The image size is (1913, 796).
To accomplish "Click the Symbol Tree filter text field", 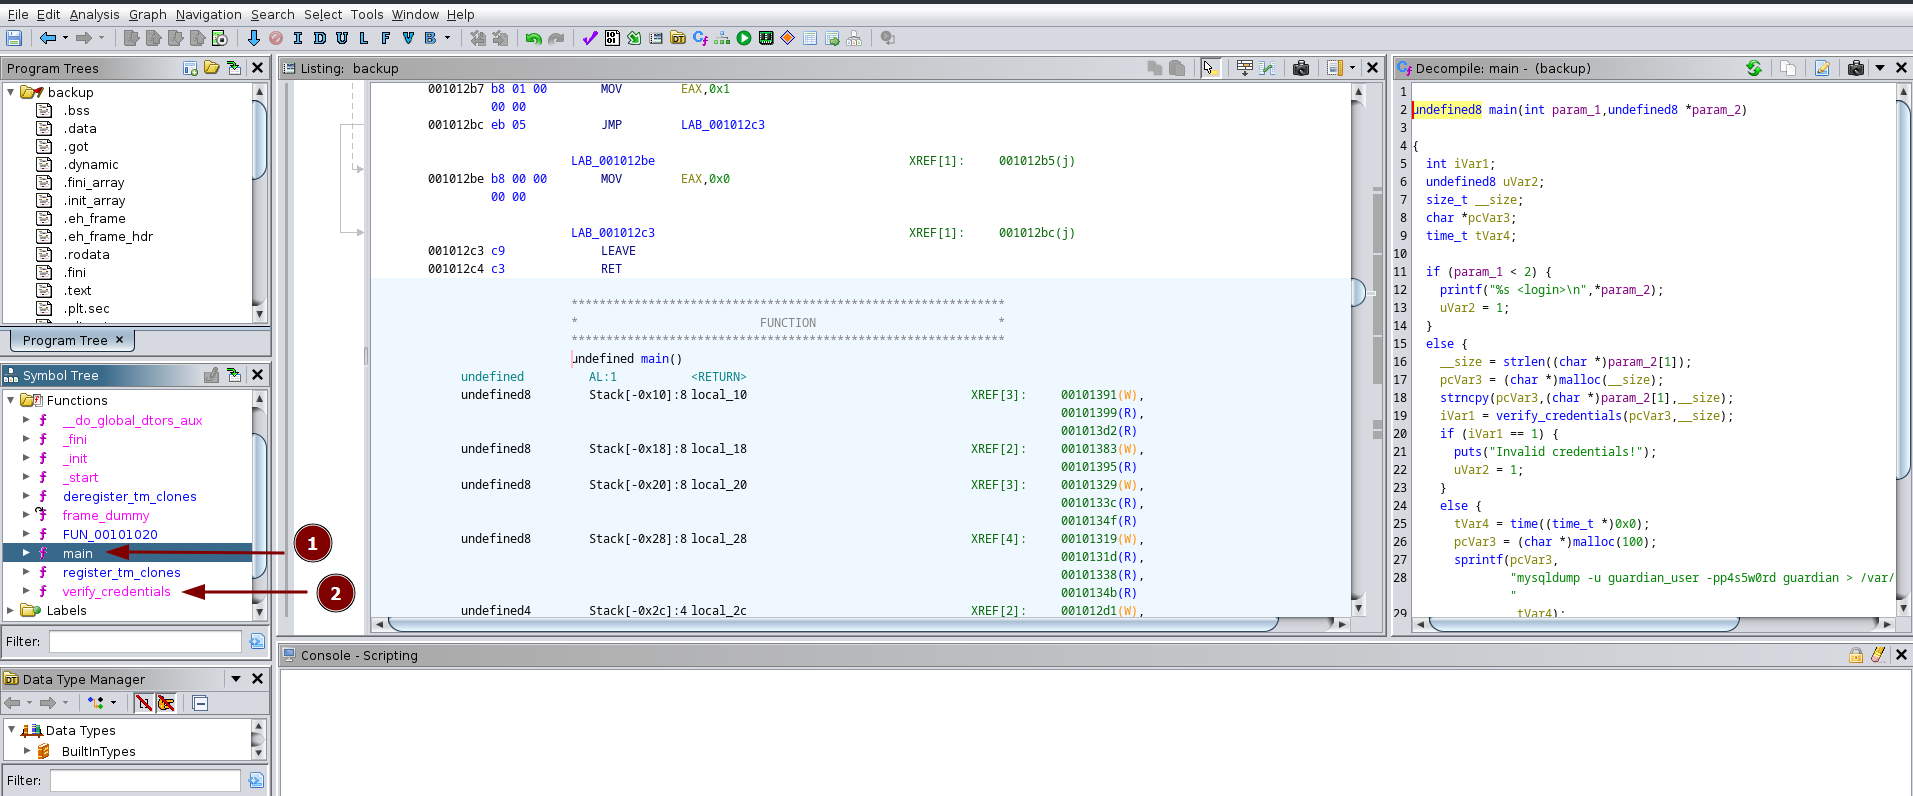I will click(145, 641).
